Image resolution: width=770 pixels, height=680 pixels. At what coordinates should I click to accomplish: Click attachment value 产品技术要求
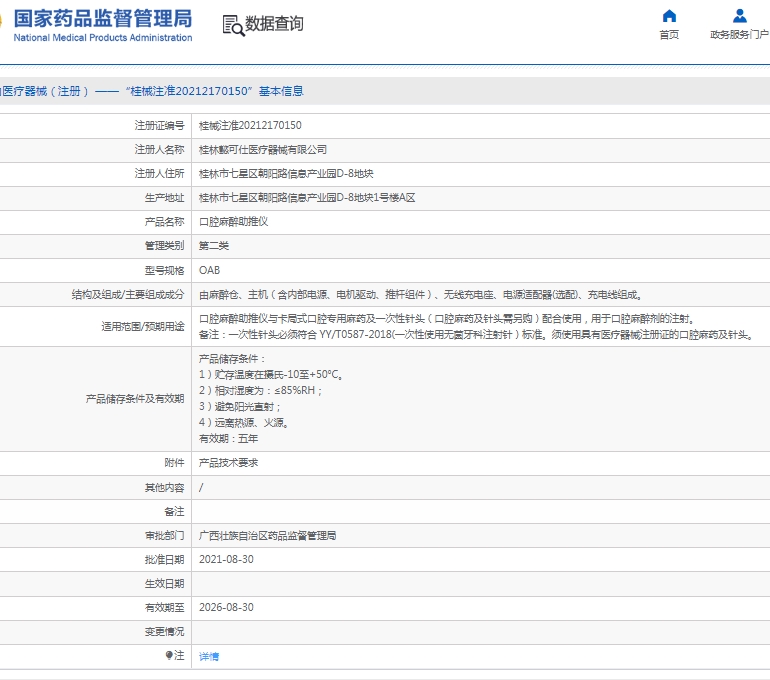[228, 463]
